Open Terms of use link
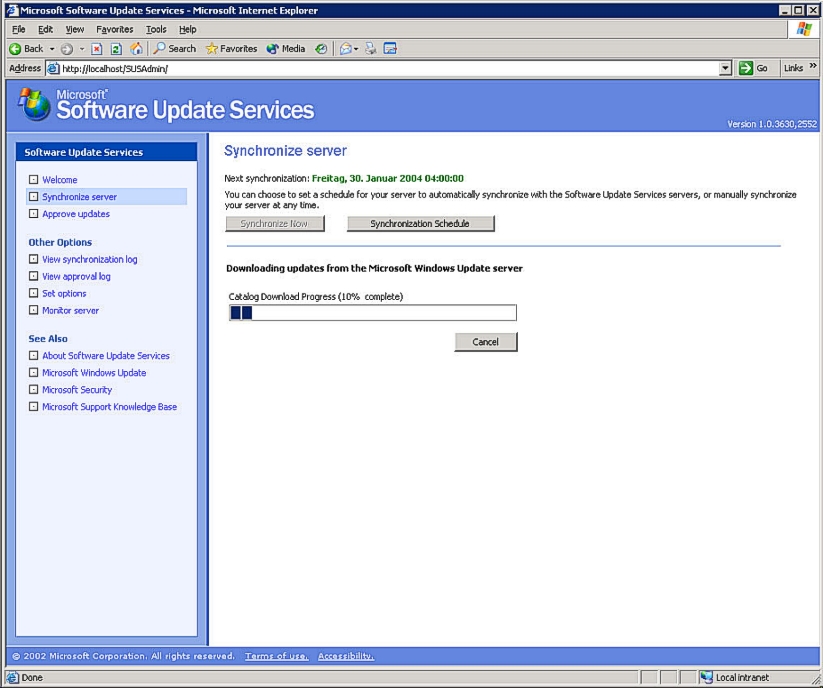Image resolution: width=823 pixels, height=688 pixels. tap(277, 656)
